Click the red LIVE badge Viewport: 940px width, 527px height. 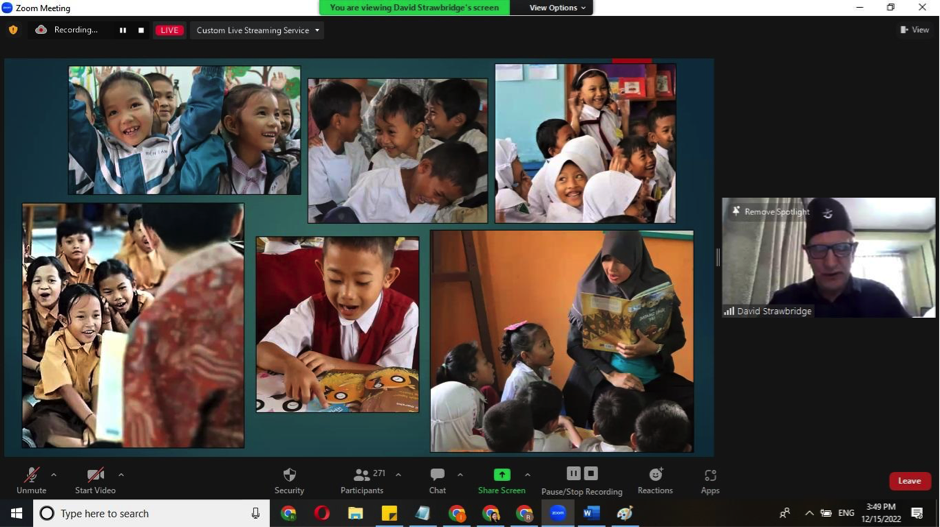tap(169, 30)
